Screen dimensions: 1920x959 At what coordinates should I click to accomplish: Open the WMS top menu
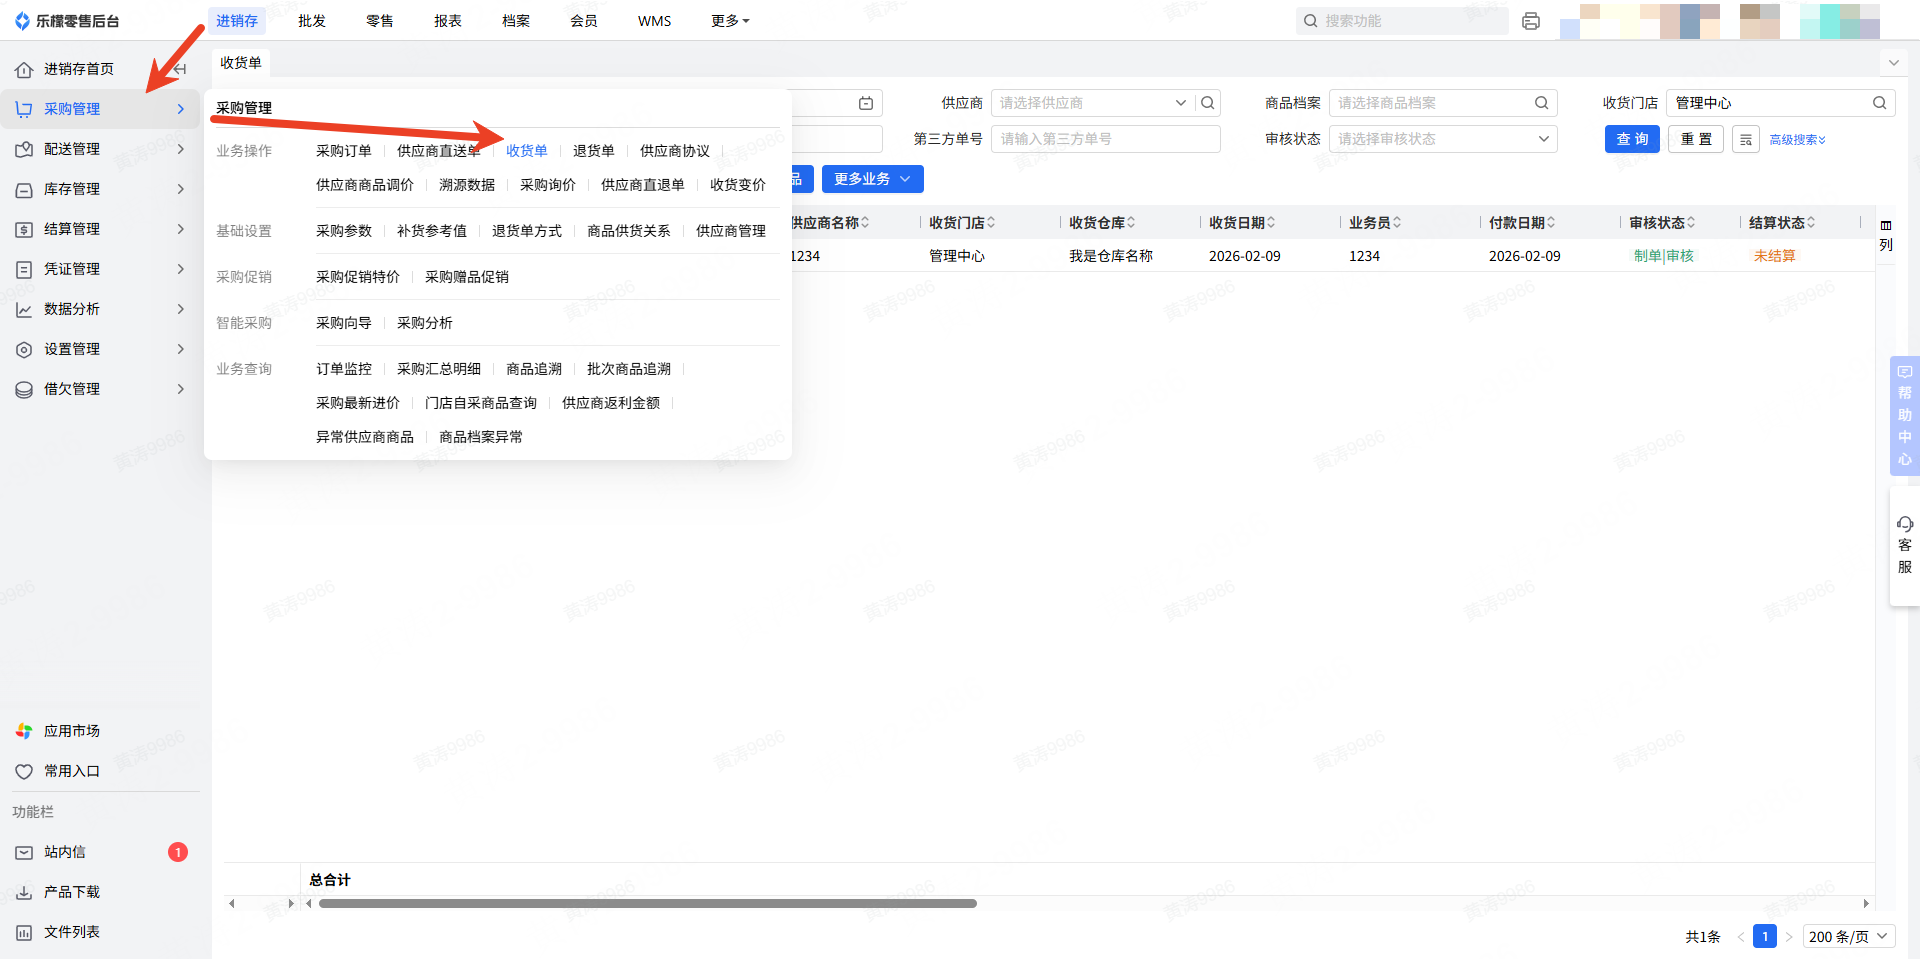click(x=655, y=21)
